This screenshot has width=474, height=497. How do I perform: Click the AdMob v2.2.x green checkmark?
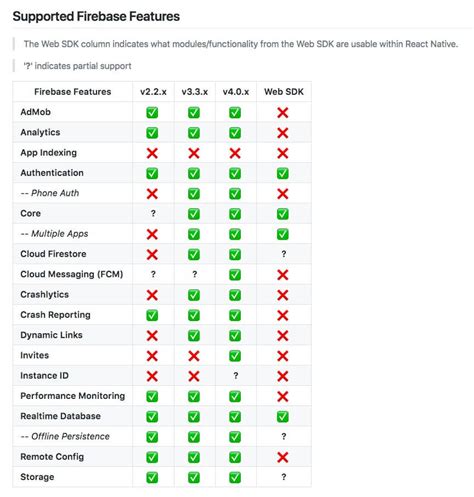point(152,112)
